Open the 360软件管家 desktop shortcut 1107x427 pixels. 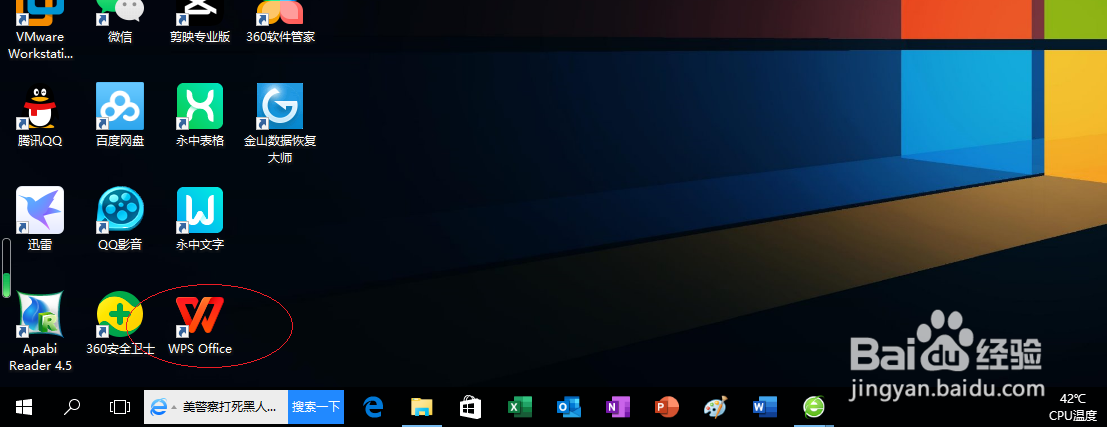280,21
